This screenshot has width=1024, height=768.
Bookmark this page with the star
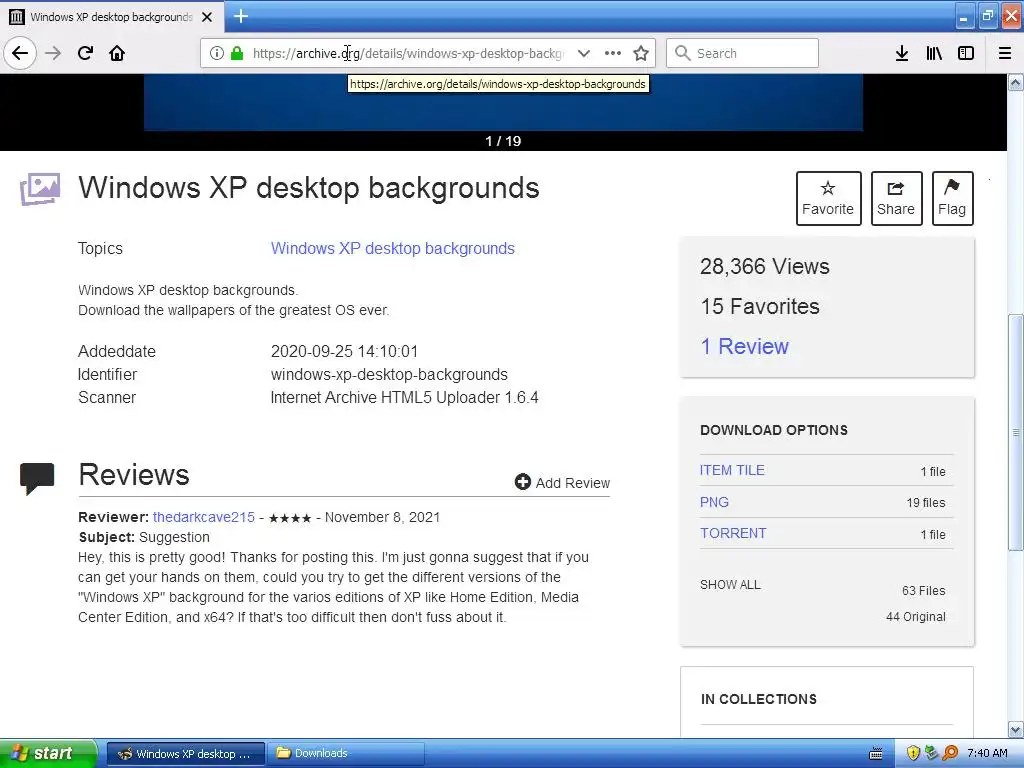coord(641,53)
